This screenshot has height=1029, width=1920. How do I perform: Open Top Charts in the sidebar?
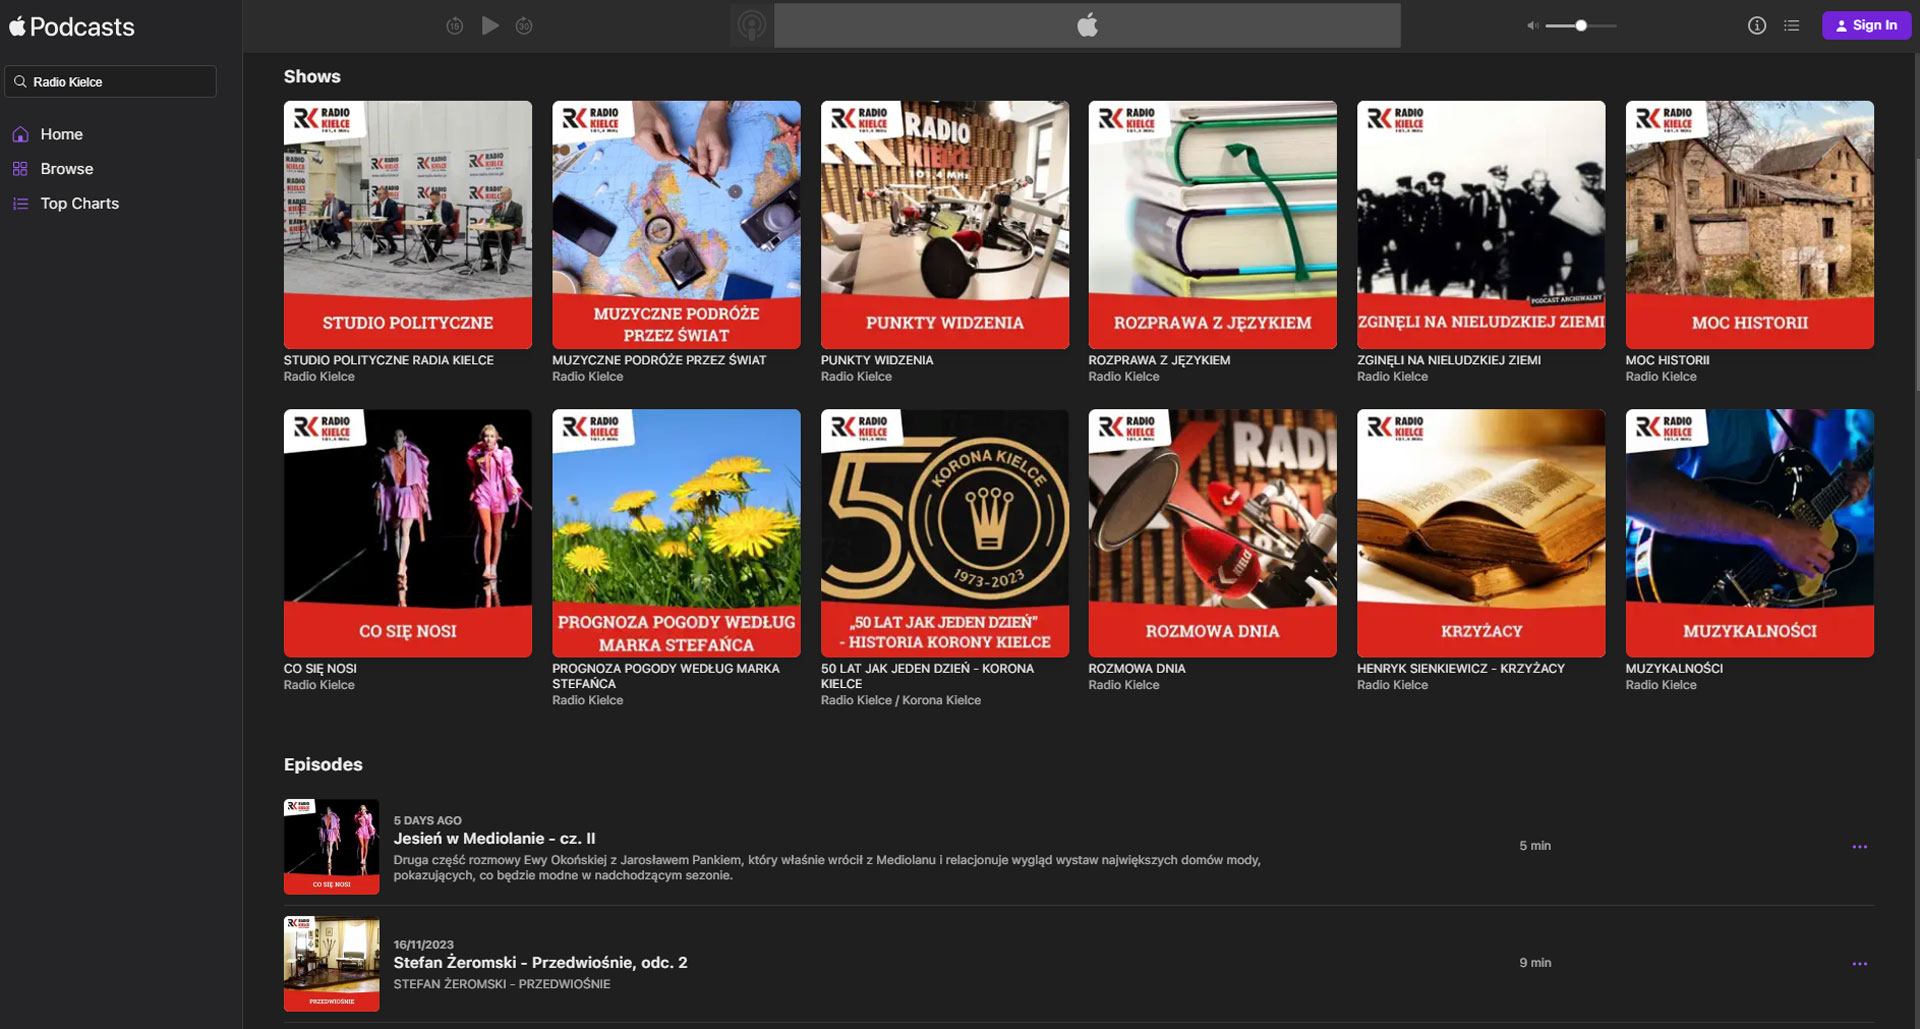[79, 203]
